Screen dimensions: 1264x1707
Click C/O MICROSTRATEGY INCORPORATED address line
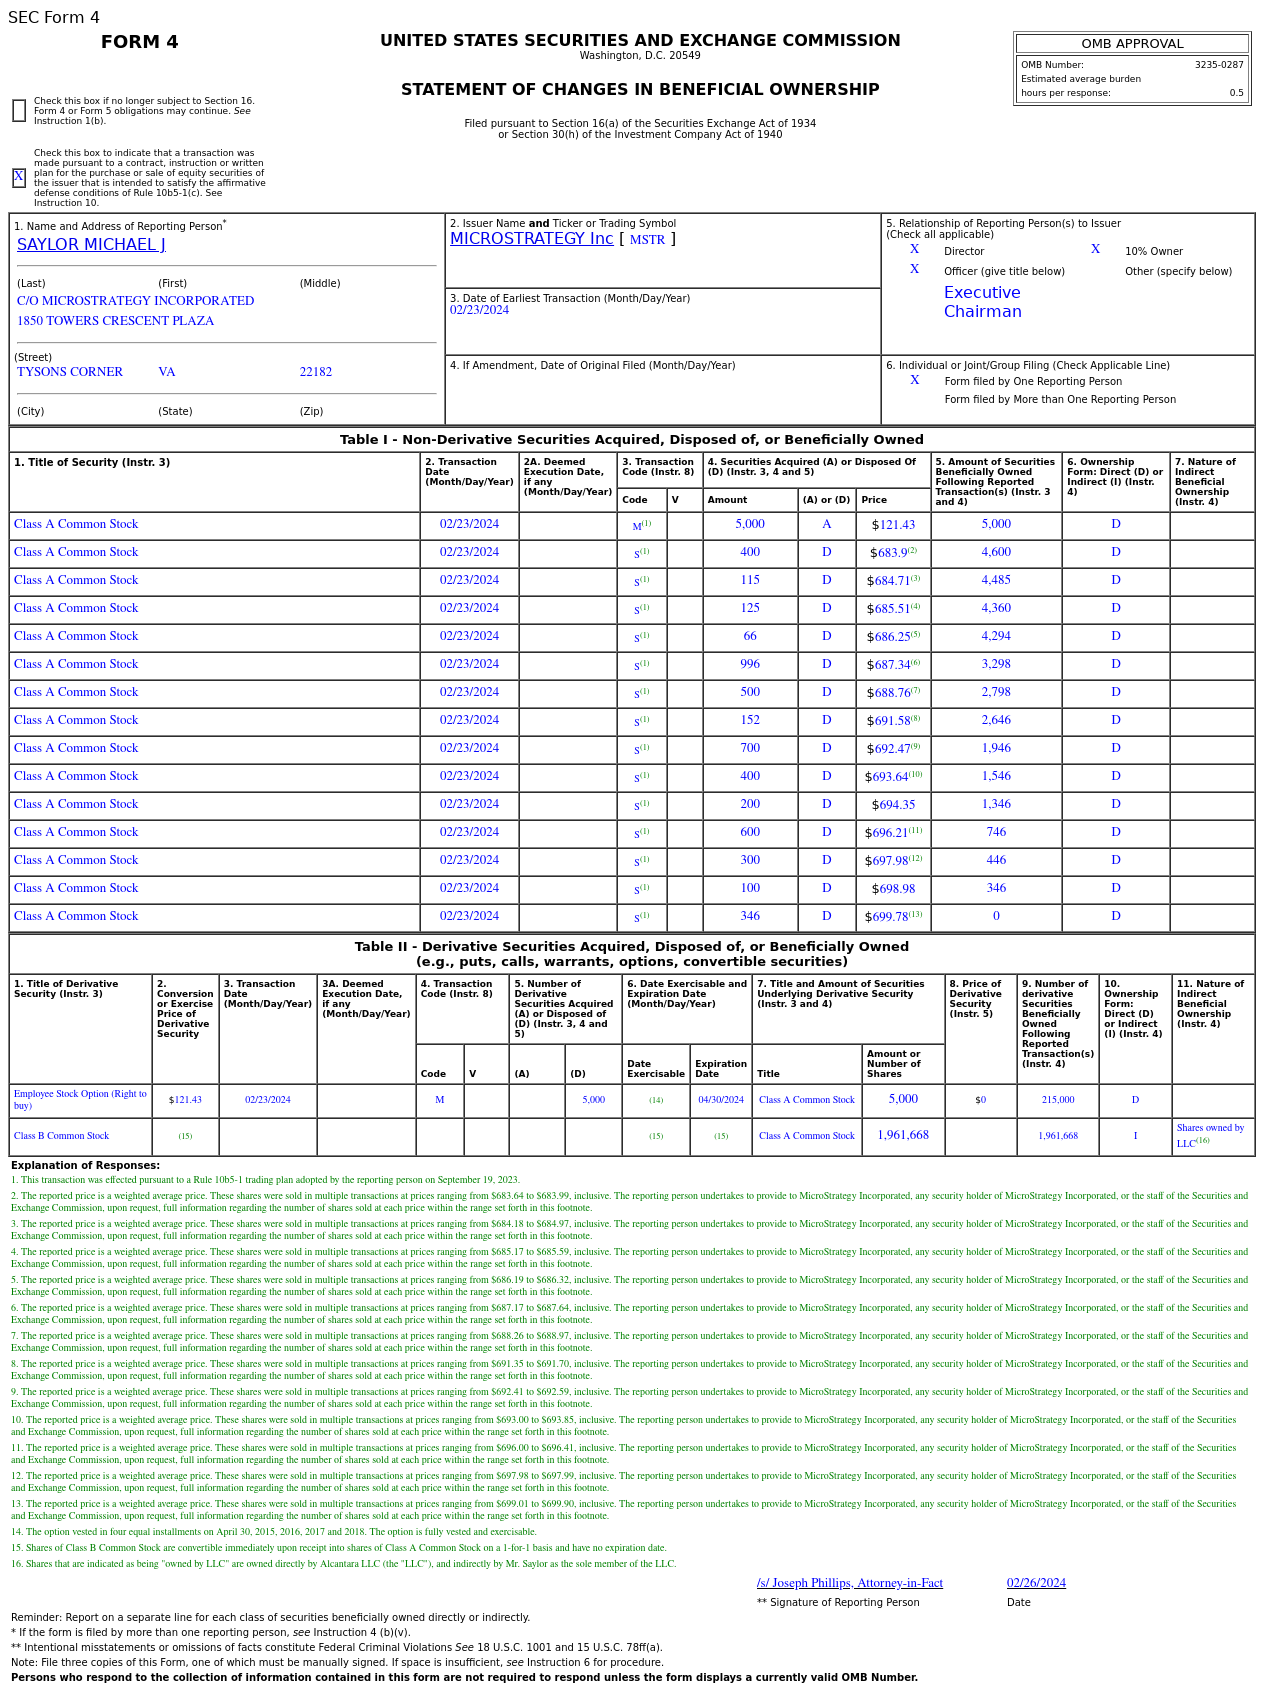[x=136, y=301]
